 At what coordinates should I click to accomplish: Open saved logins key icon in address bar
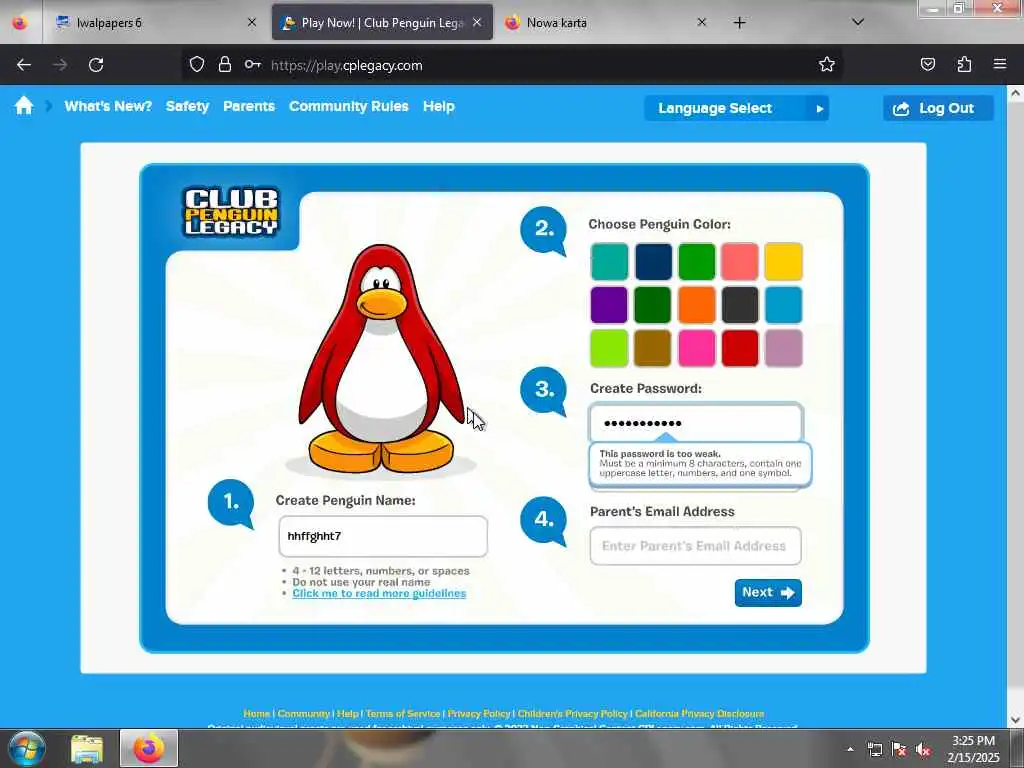(x=253, y=64)
